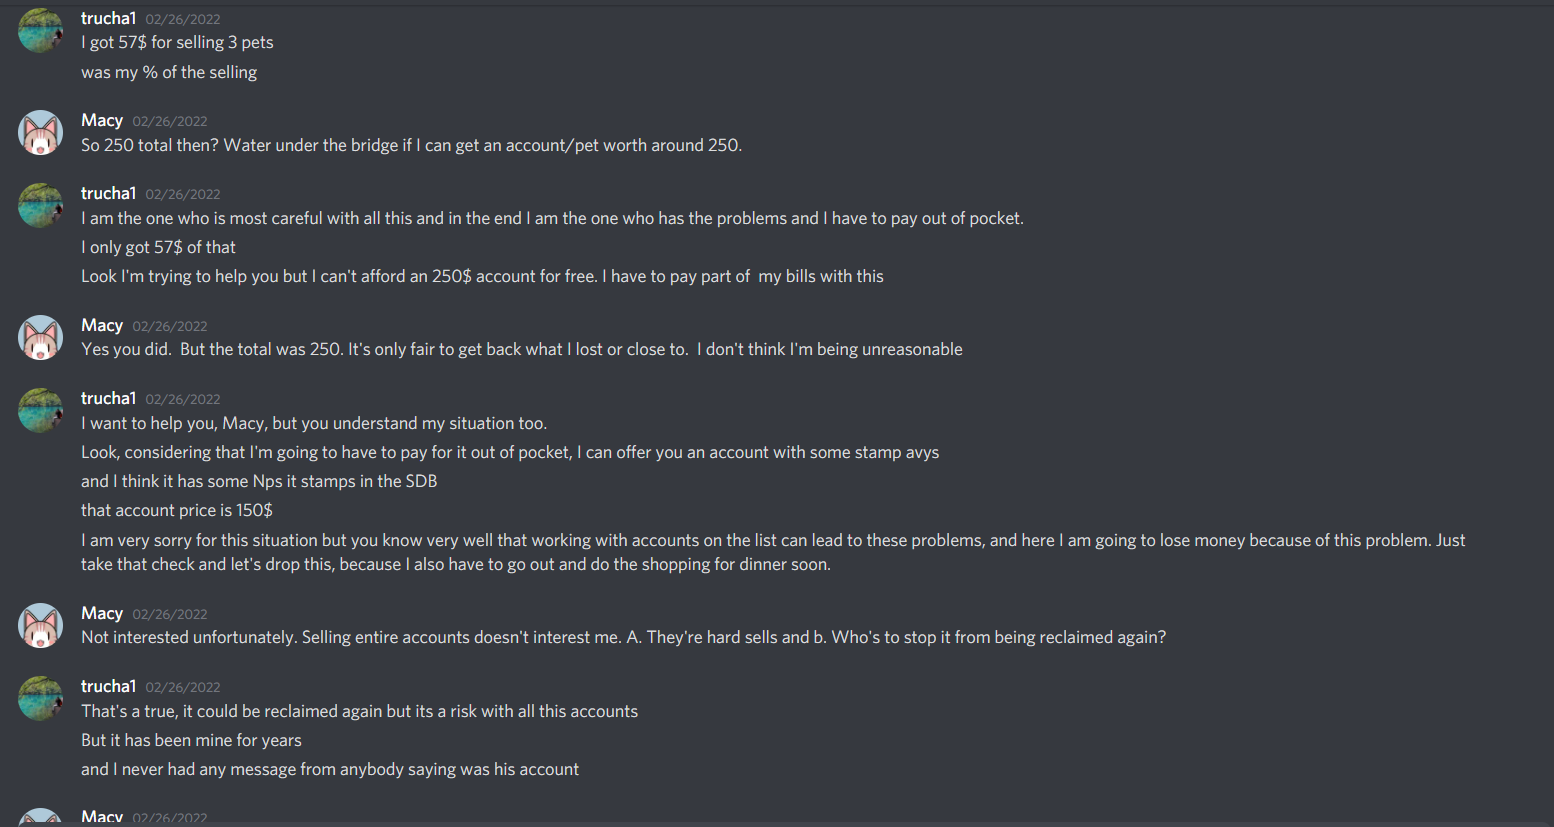Click trucha1's avatar next to "I want to help you, Macy"
Viewport: 1554px width, 827px height.
point(41,410)
